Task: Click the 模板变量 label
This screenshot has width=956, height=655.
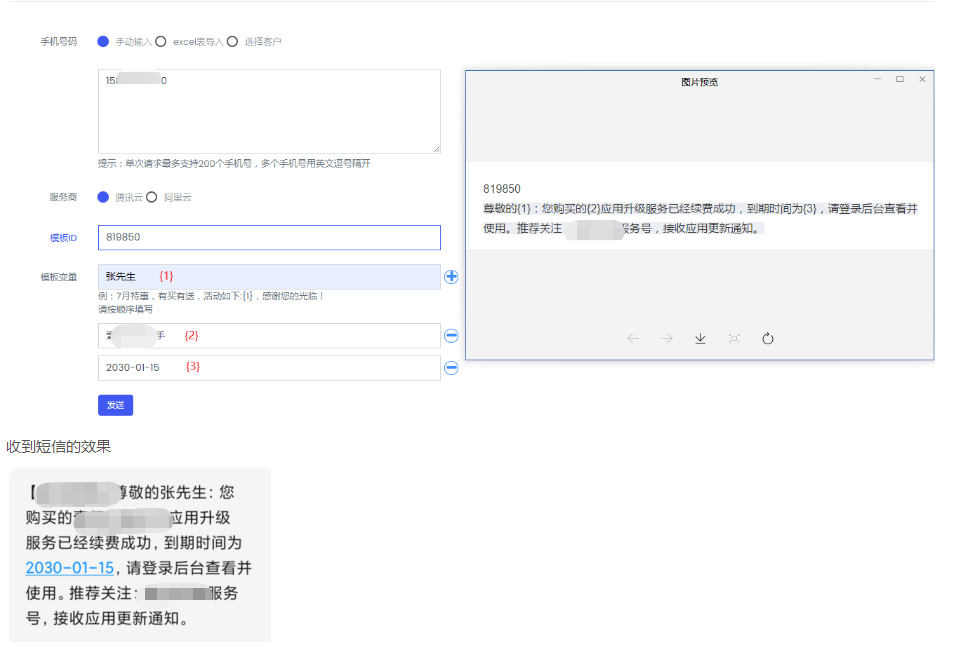Action: click(59, 277)
